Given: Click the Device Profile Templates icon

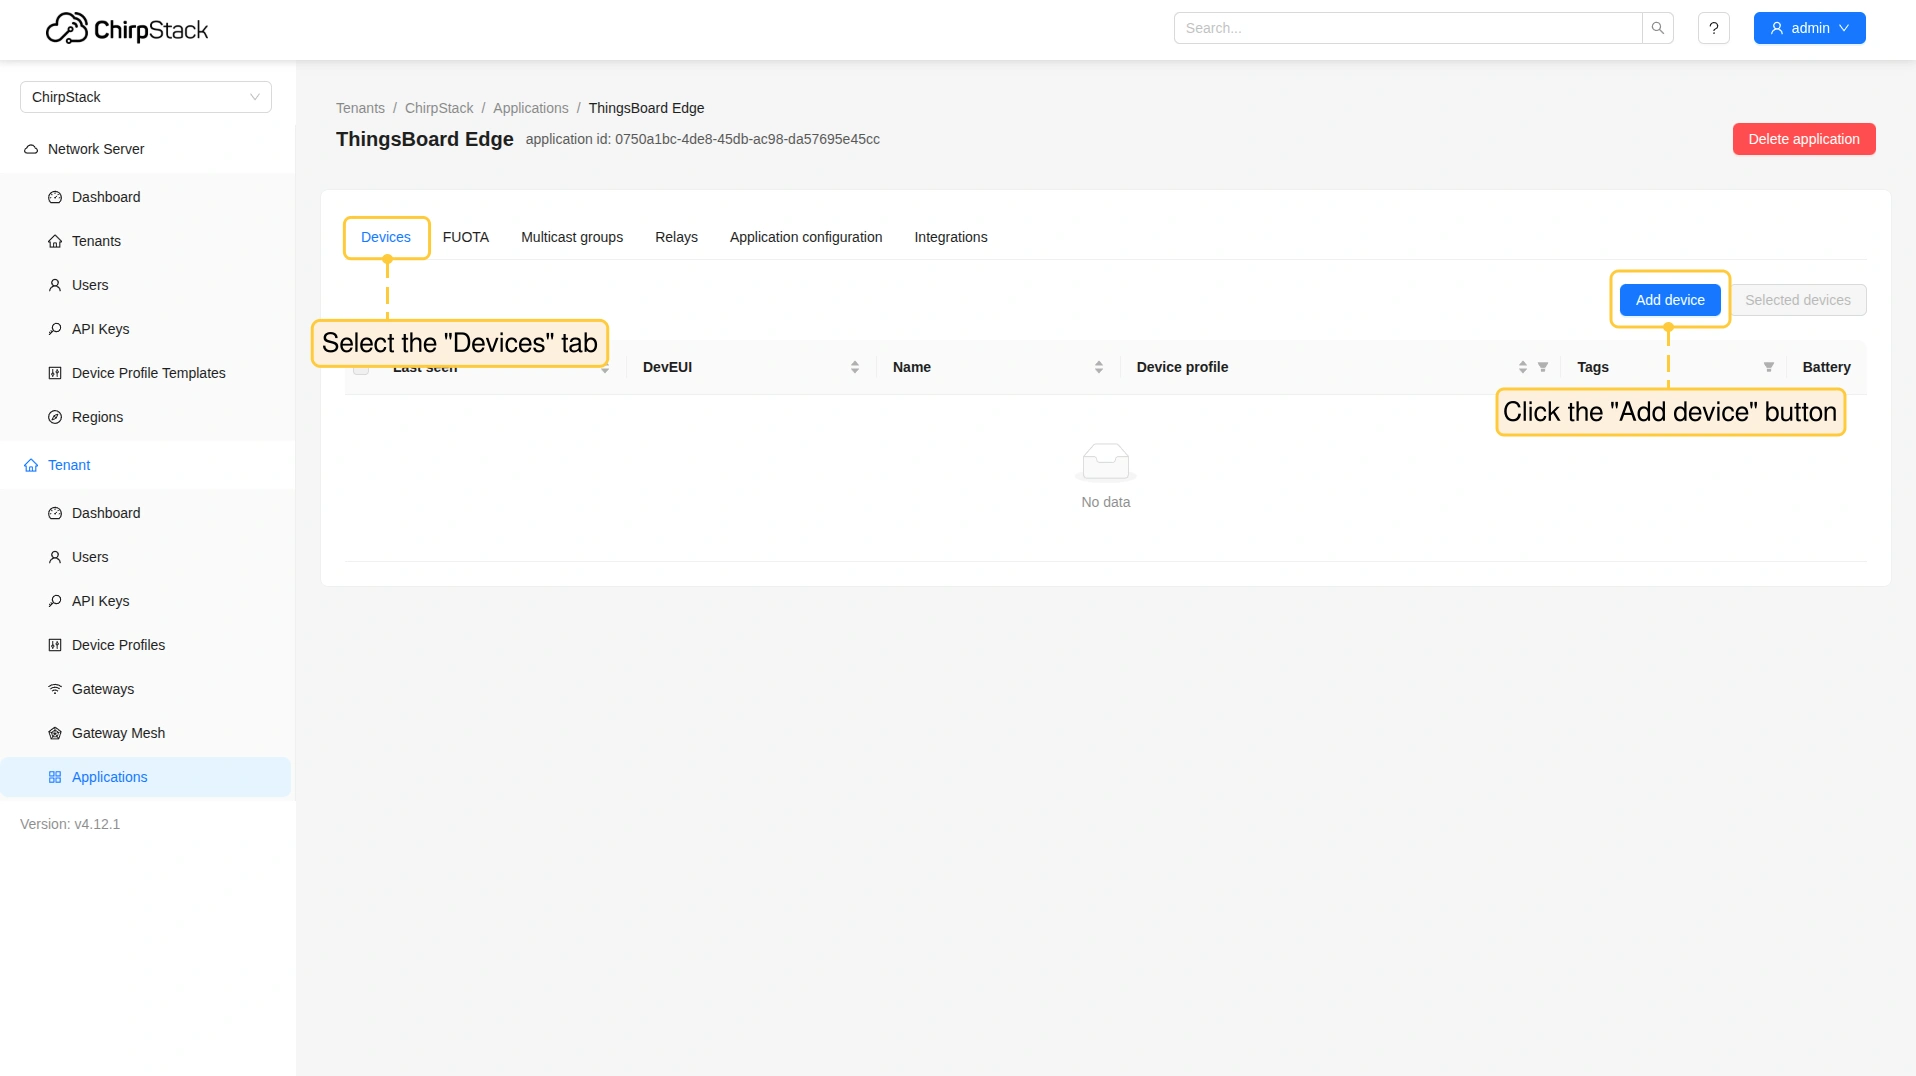Looking at the screenshot, I should (x=55, y=373).
